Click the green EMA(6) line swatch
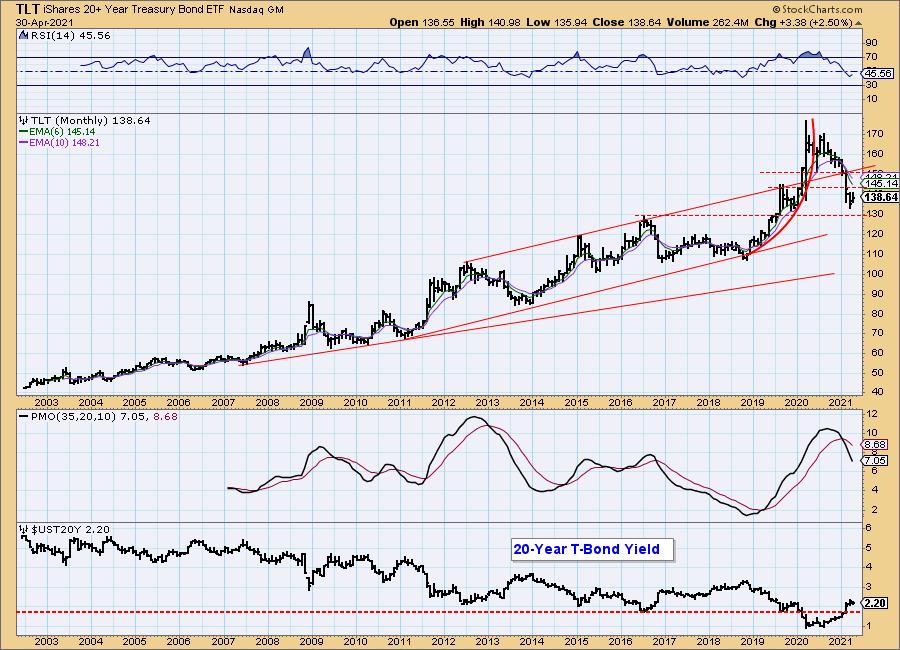This screenshot has height=650, width=900. (24, 131)
